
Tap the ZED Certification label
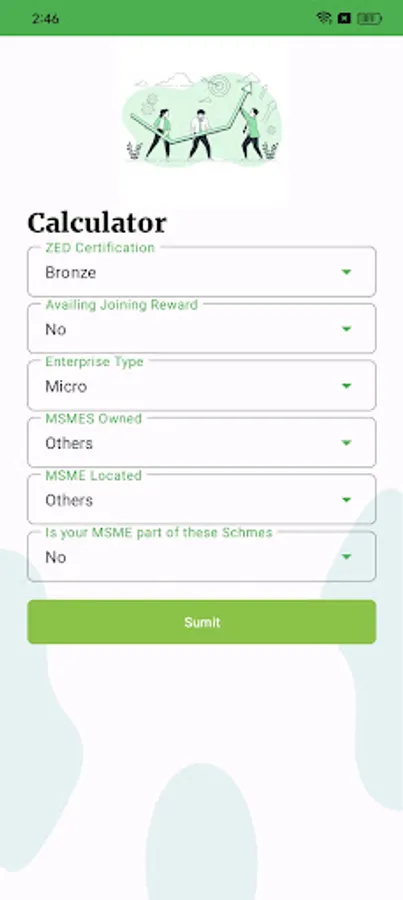(100, 248)
